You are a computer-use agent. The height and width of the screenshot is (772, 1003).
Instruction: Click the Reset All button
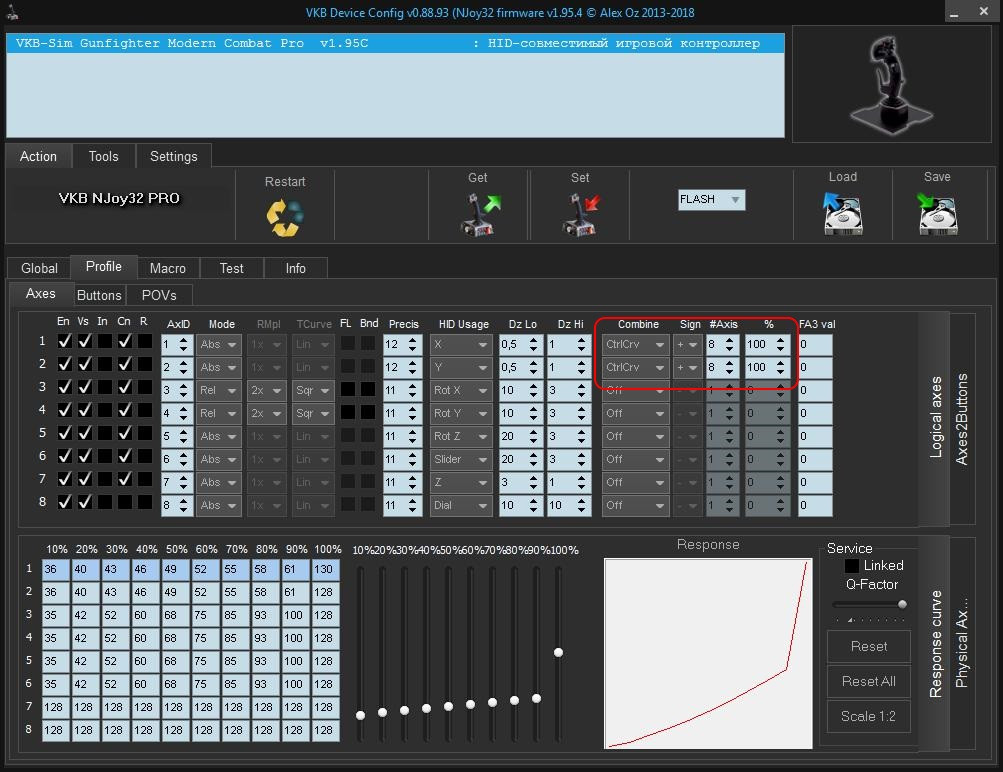869,682
